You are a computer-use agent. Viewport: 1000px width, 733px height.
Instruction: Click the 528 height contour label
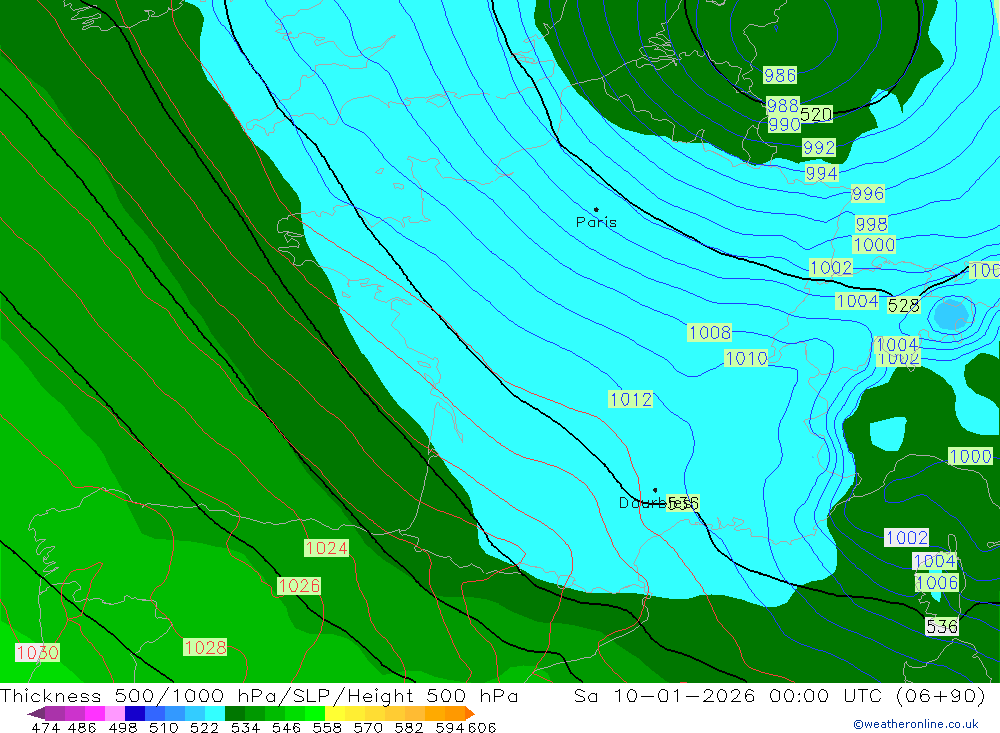[904, 306]
